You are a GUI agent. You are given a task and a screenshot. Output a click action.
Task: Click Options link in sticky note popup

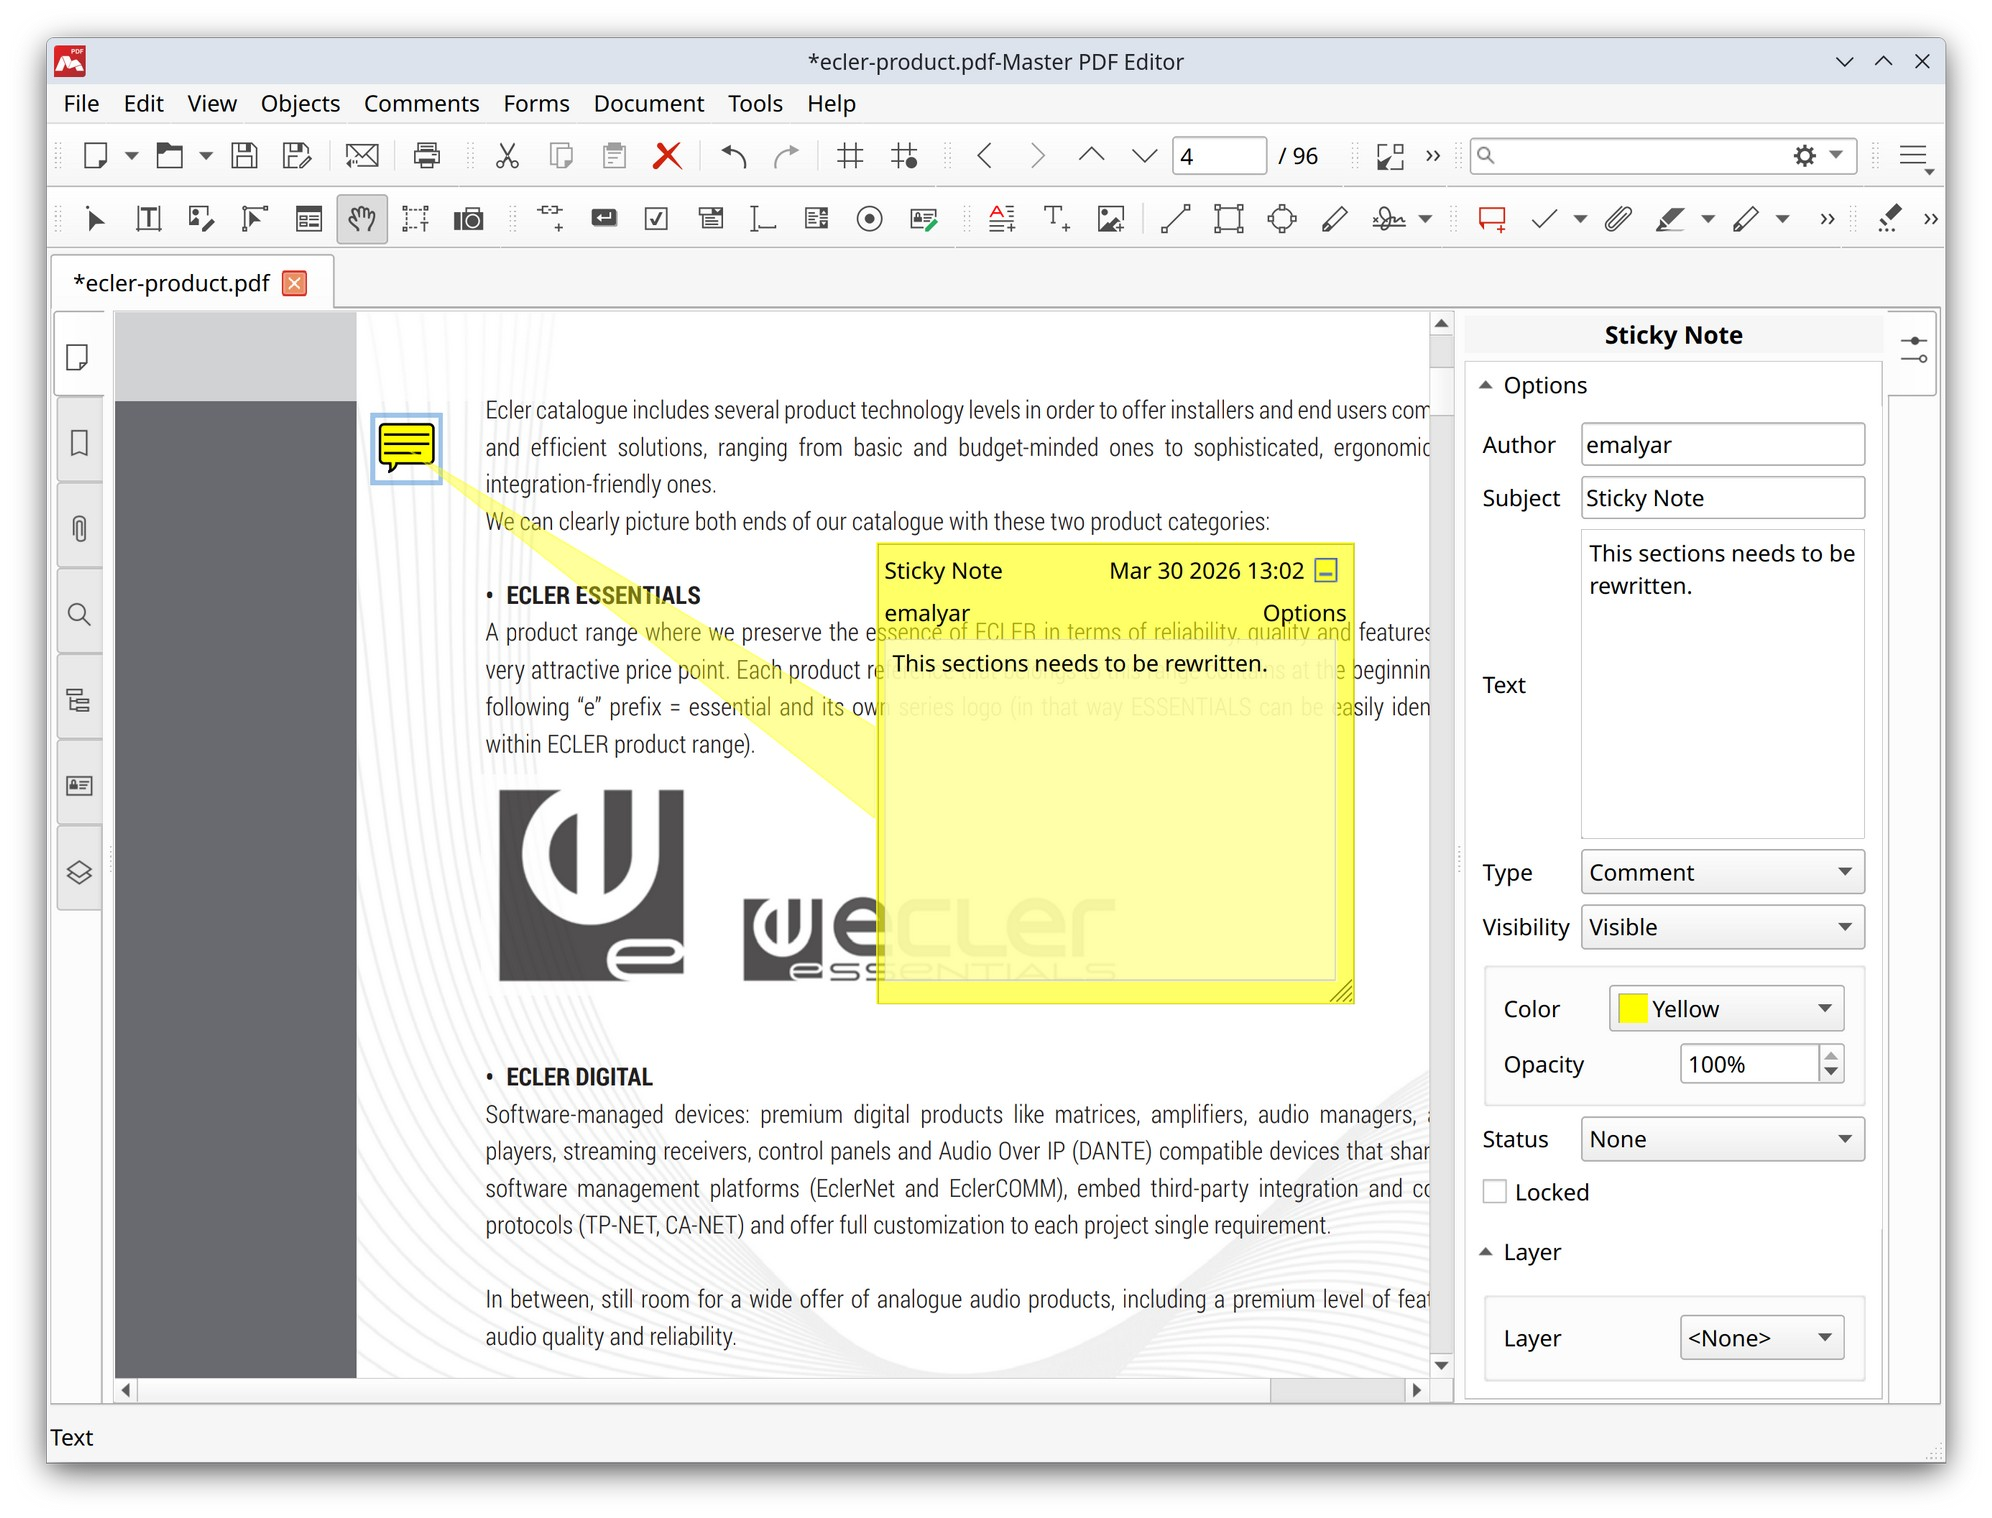(1304, 613)
